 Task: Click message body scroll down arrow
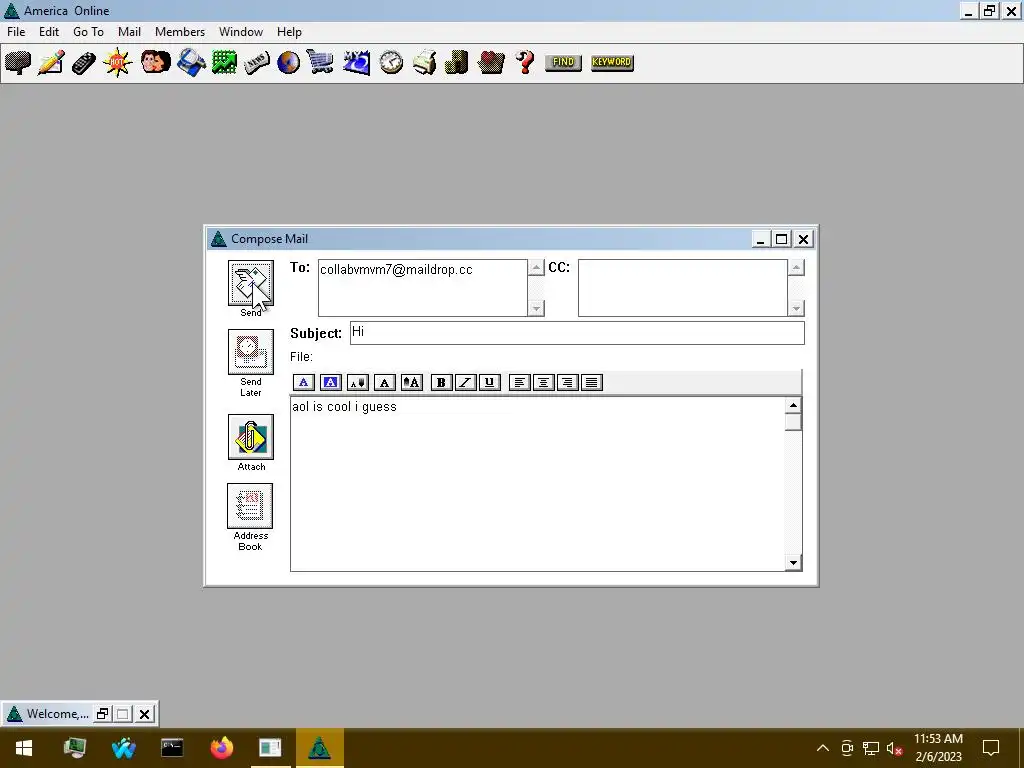[793, 562]
